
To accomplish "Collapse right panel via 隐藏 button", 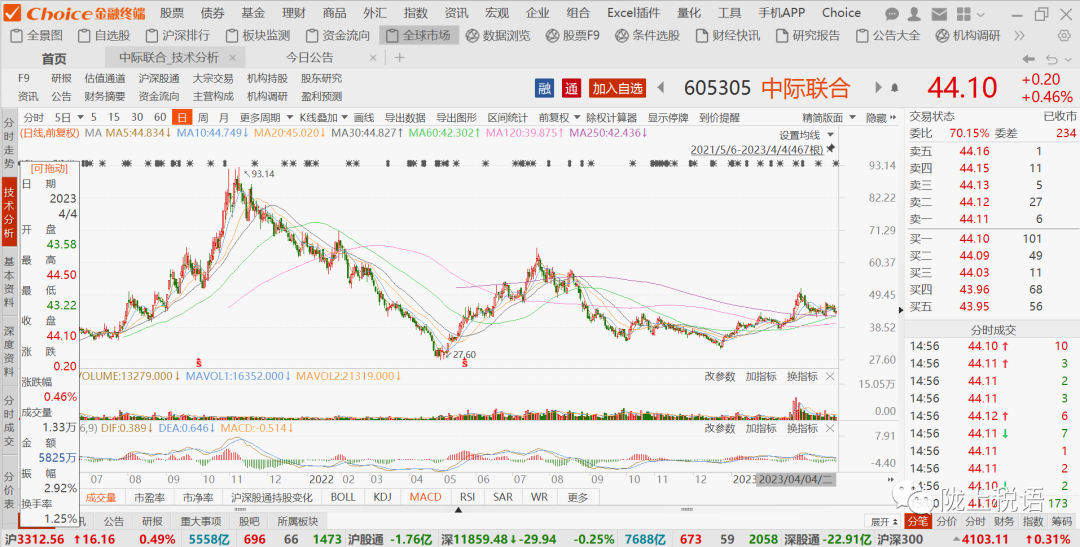I will pos(881,118).
